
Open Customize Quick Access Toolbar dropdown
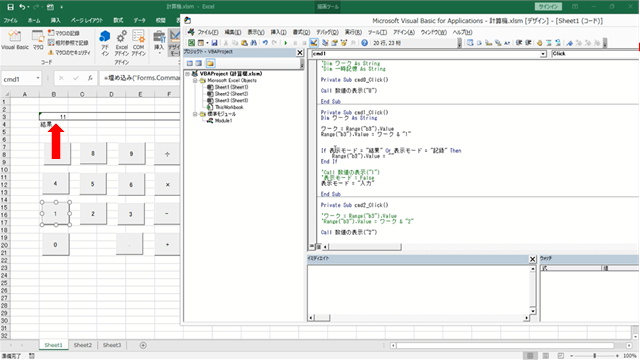pyautogui.click(x=62, y=7)
